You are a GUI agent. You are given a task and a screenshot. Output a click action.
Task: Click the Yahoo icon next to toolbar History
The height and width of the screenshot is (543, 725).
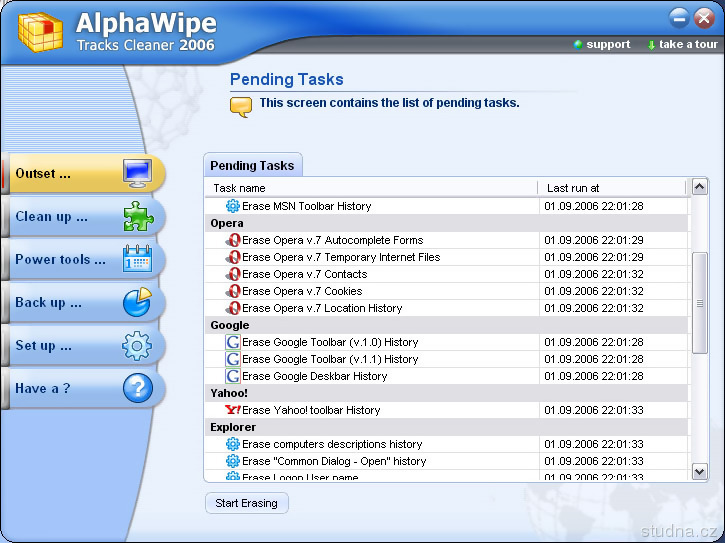[233, 410]
